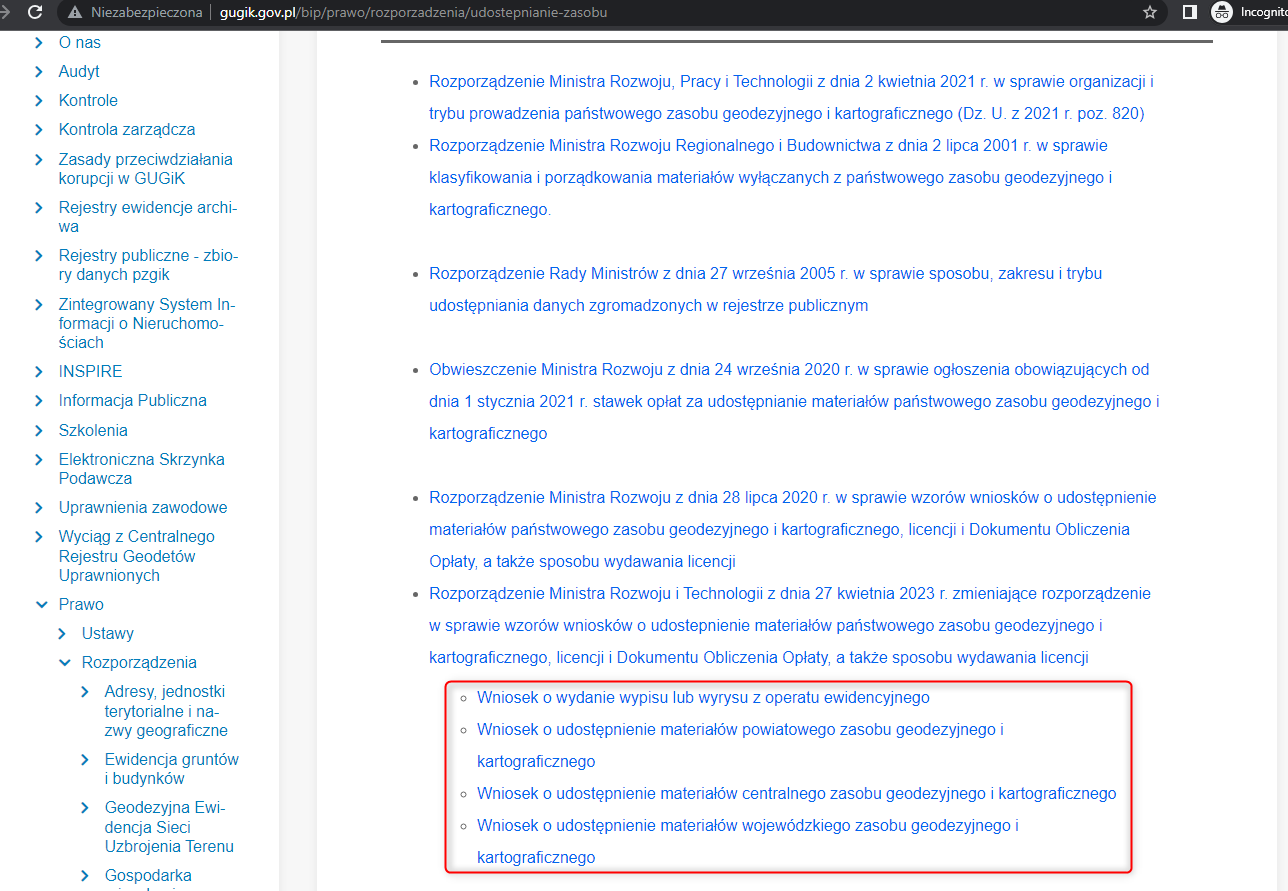Open the wniosek for centralny zasób geodezyjny
This screenshot has height=891, width=1288.
coord(796,793)
